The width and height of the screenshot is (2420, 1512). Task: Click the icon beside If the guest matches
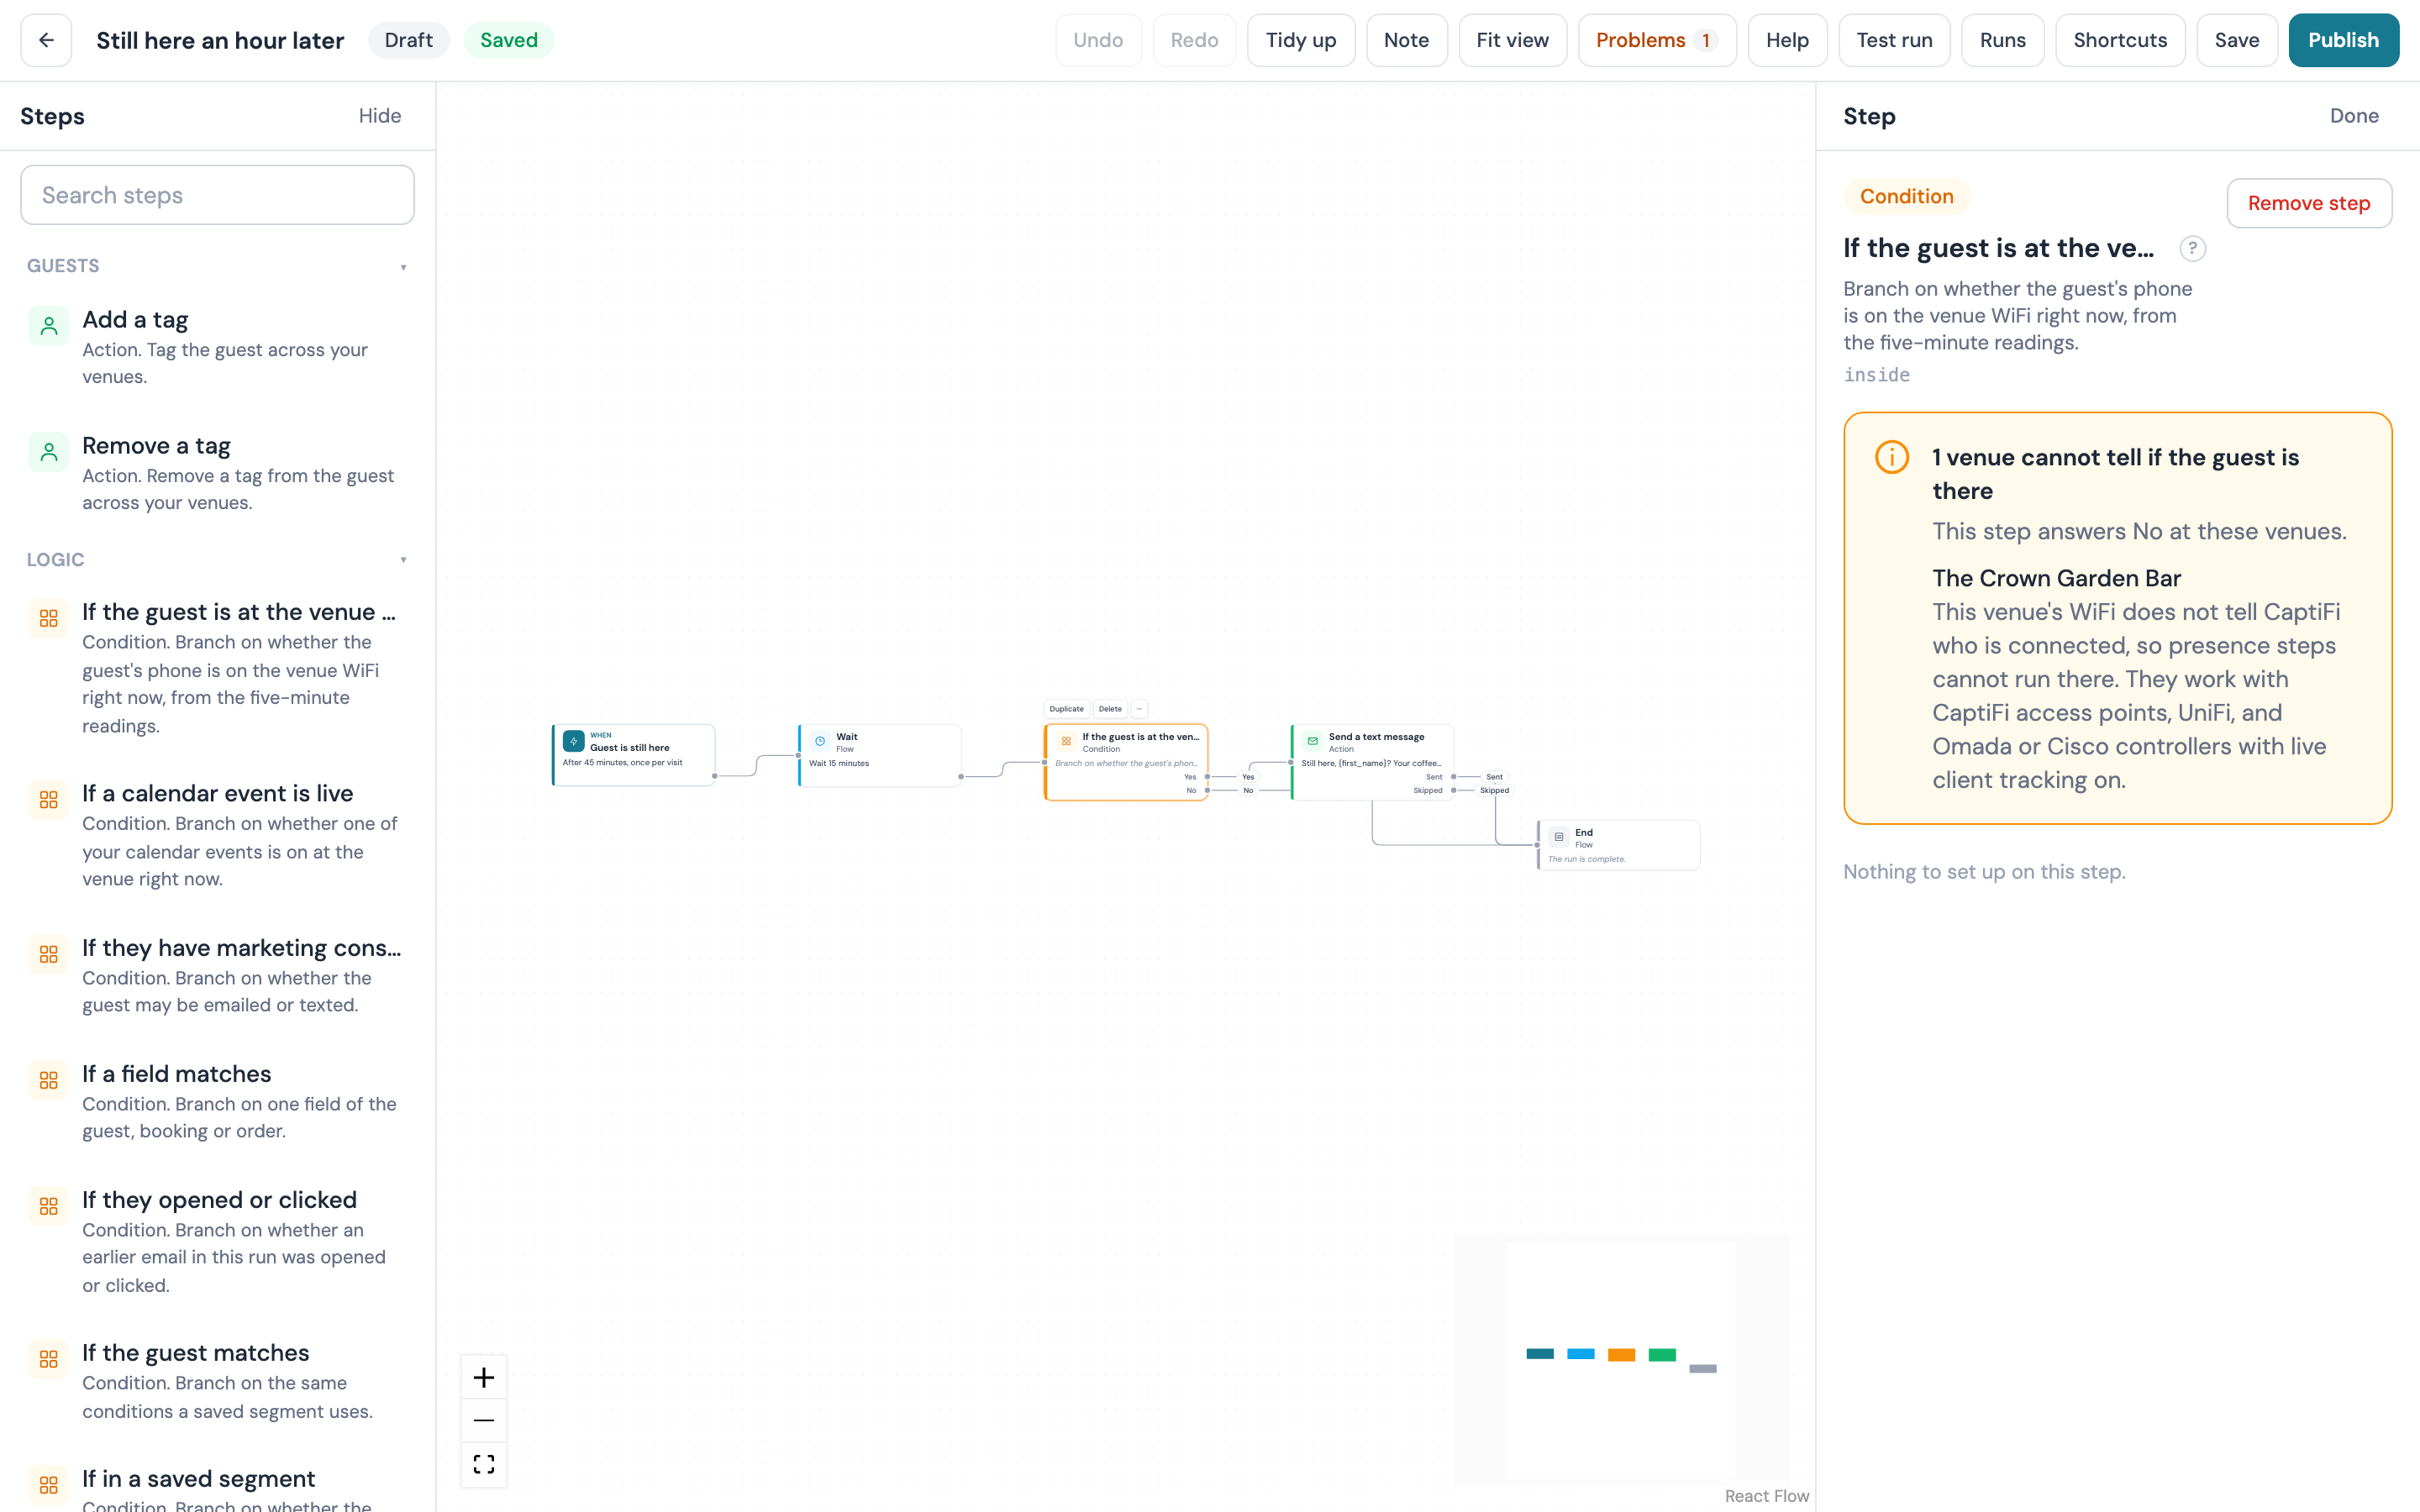(x=48, y=1359)
